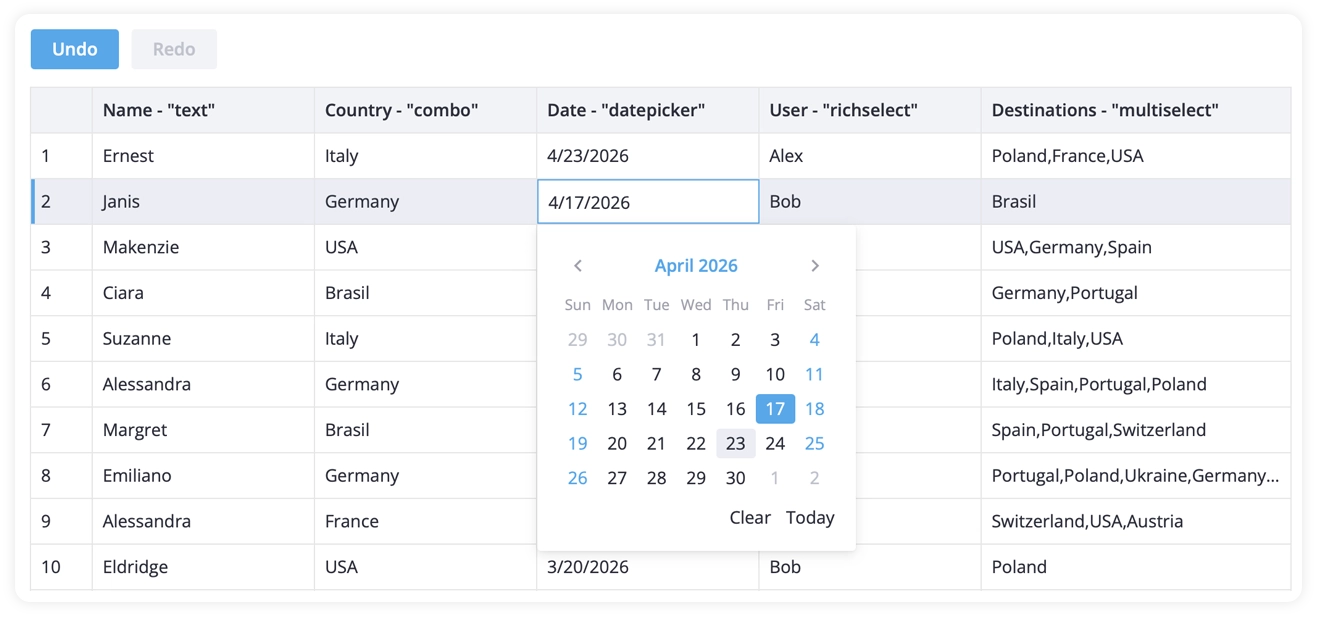Select April 30 in the calendar
The image size is (1320, 630).
pyautogui.click(x=736, y=477)
